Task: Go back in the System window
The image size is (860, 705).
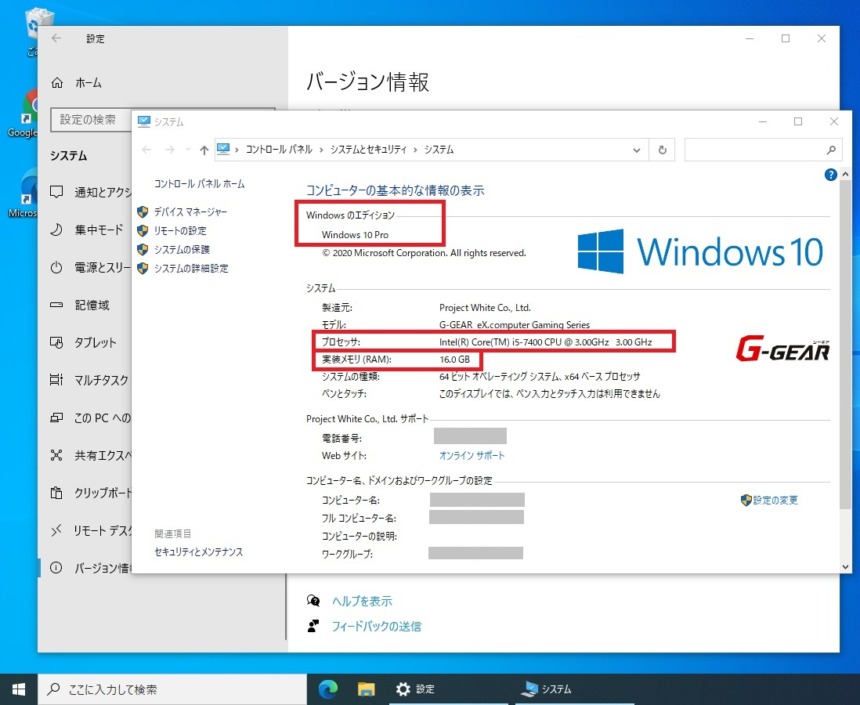Action: coord(146,150)
